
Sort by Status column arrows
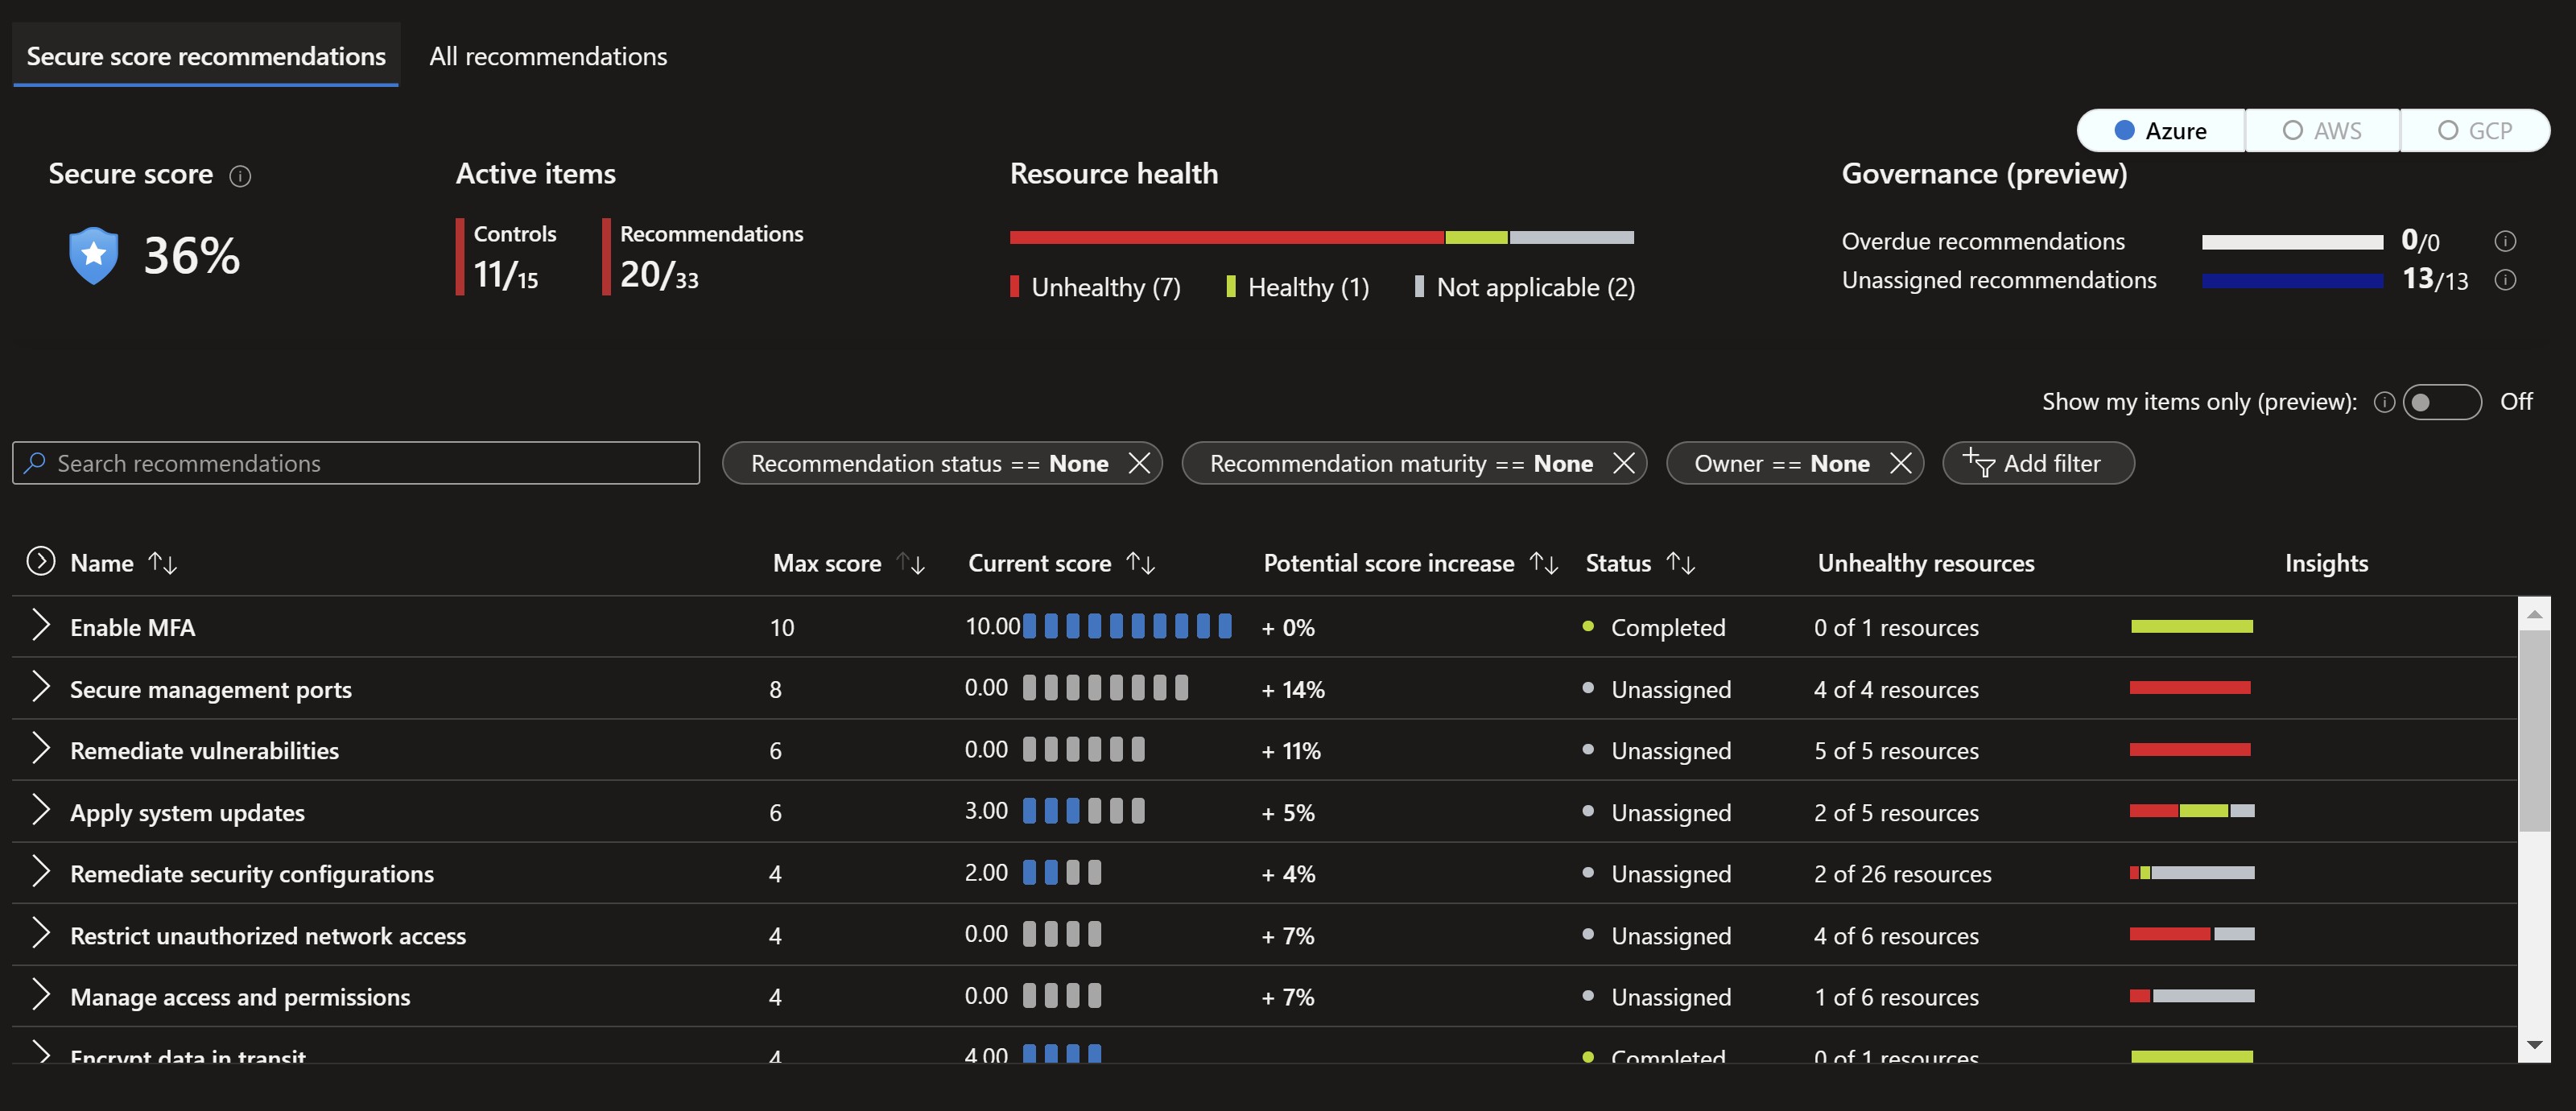point(1681,563)
